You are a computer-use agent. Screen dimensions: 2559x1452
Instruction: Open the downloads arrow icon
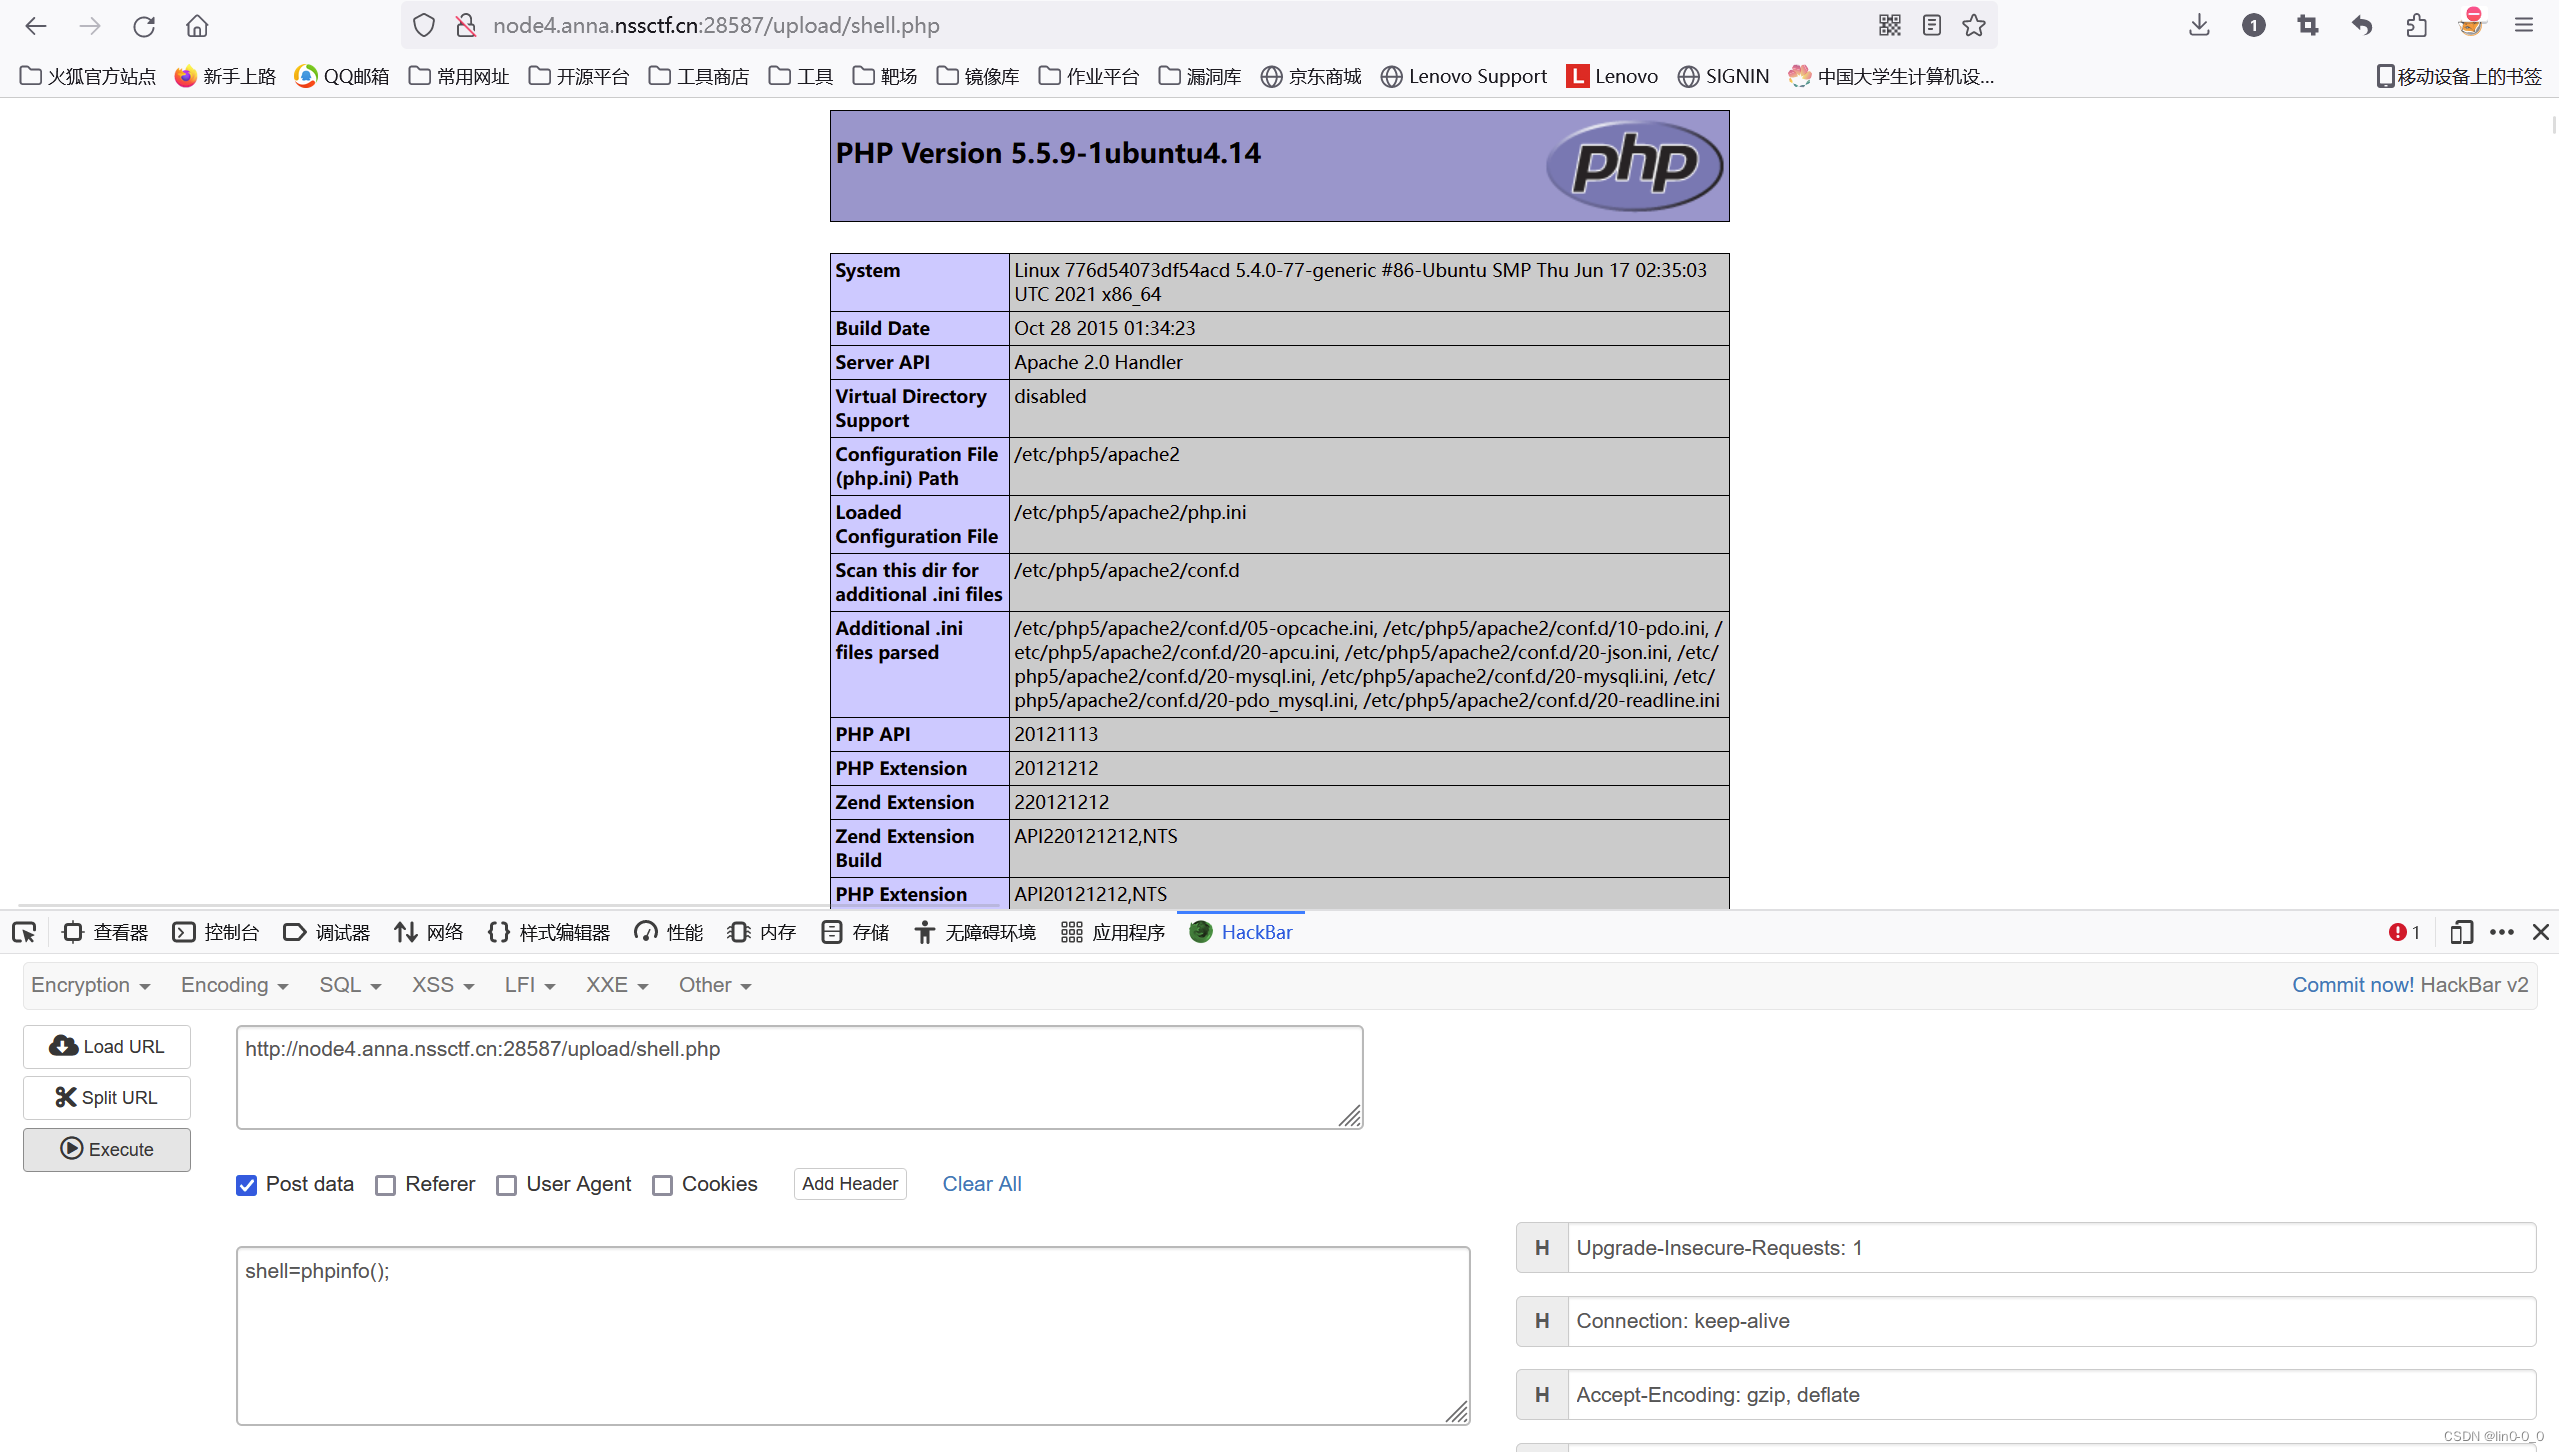click(2198, 26)
